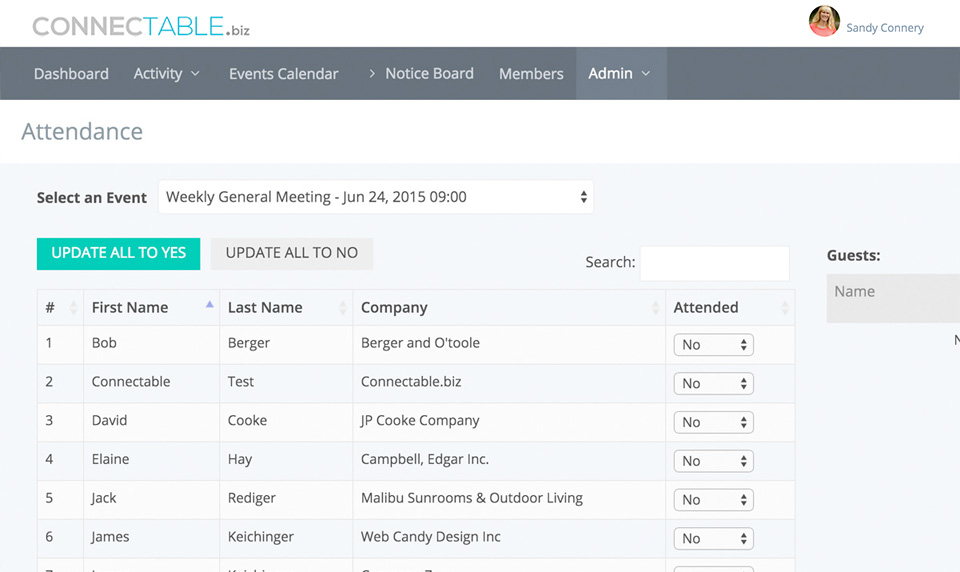The image size is (960, 572).
Task: Change Attended value for David Cooke
Action: (713, 422)
